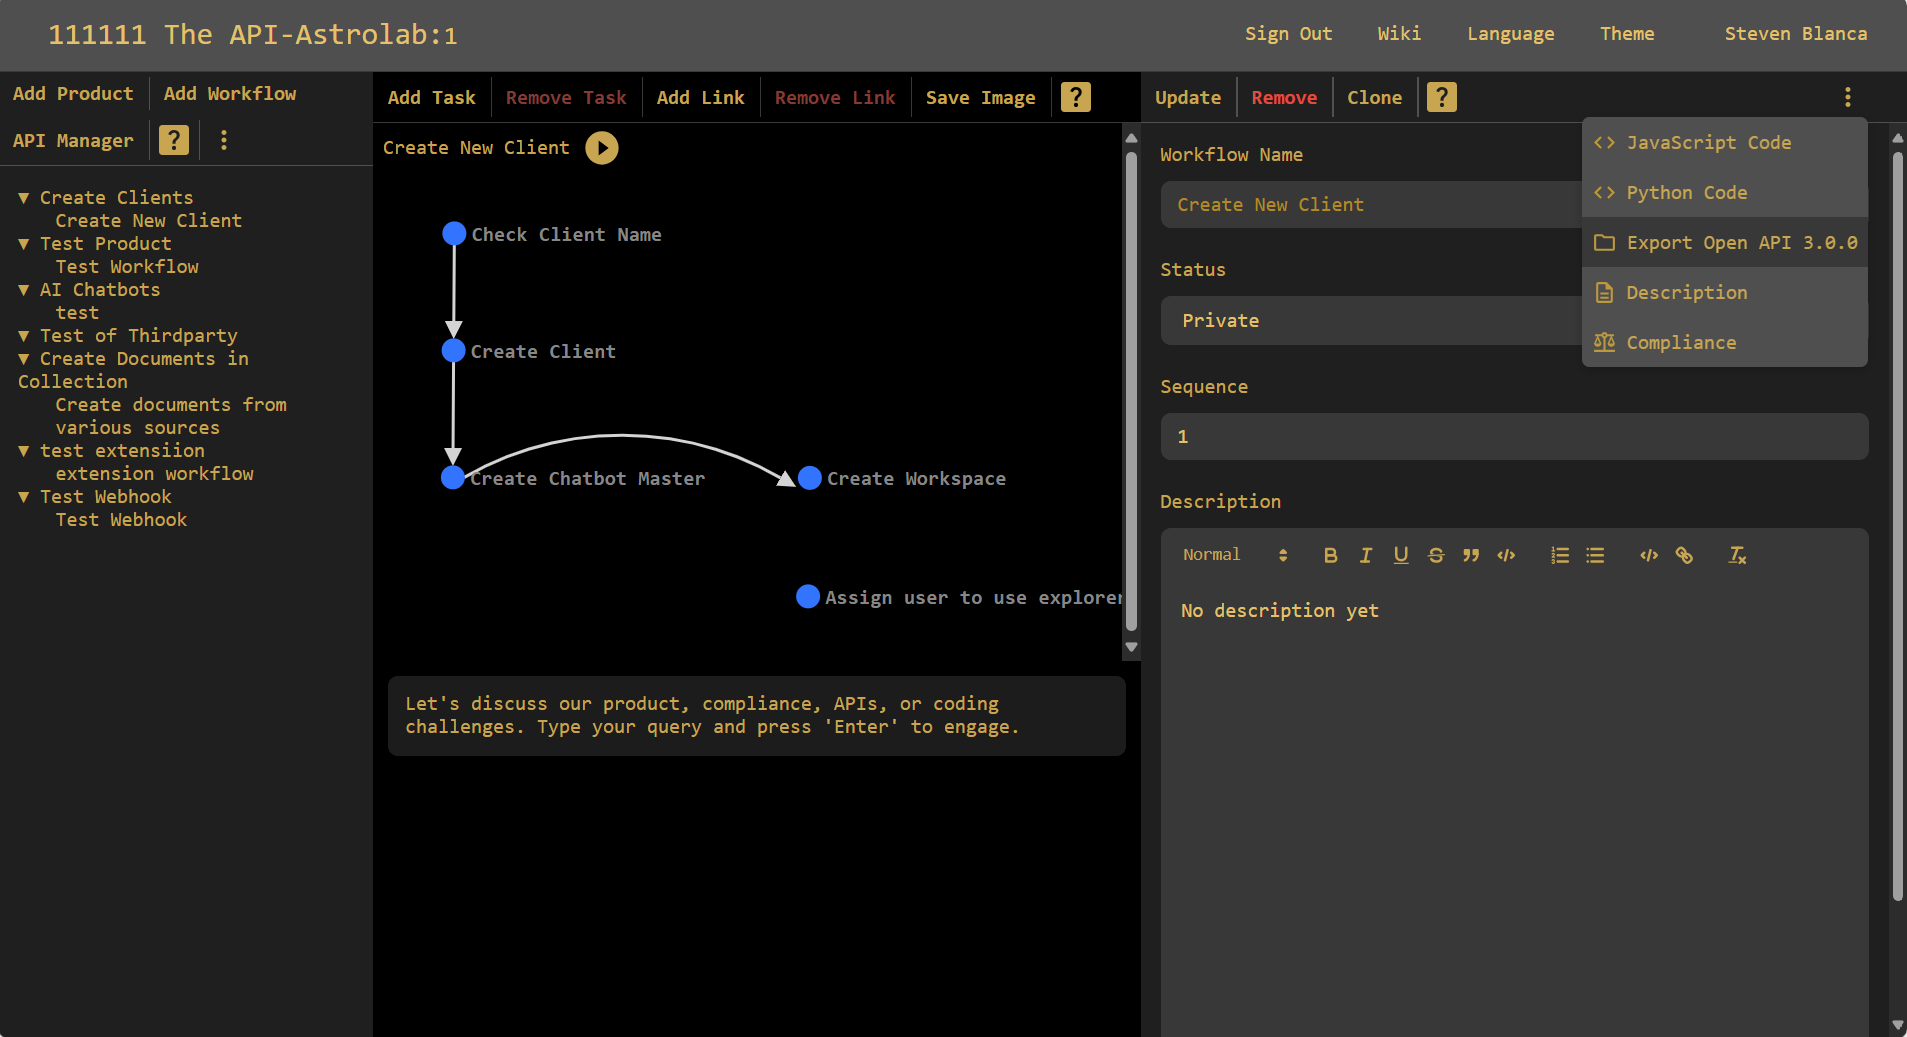Toggle italic formatting in description editor

tap(1365, 555)
